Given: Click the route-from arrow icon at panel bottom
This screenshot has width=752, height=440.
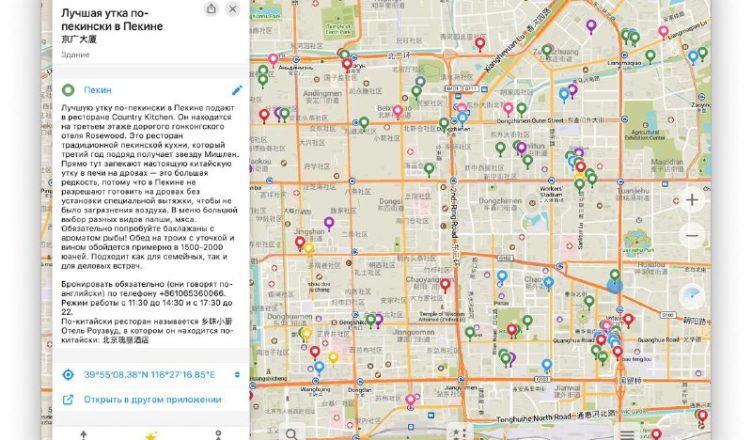Looking at the screenshot, I should pyautogui.click(x=82, y=435).
